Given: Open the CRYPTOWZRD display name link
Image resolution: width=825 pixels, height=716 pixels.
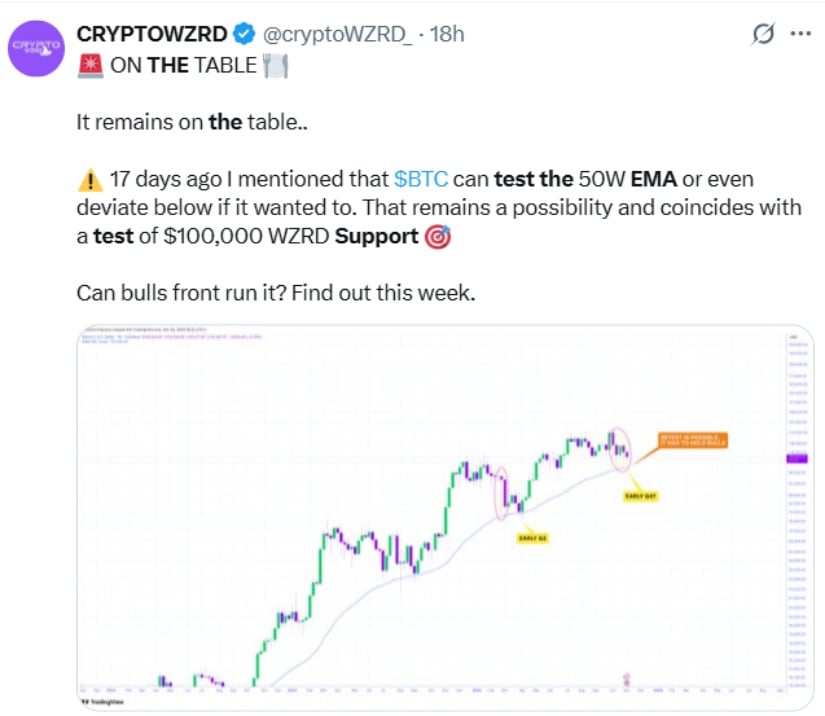Looking at the screenshot, I should pyautogui.click(x=152, y=34).
